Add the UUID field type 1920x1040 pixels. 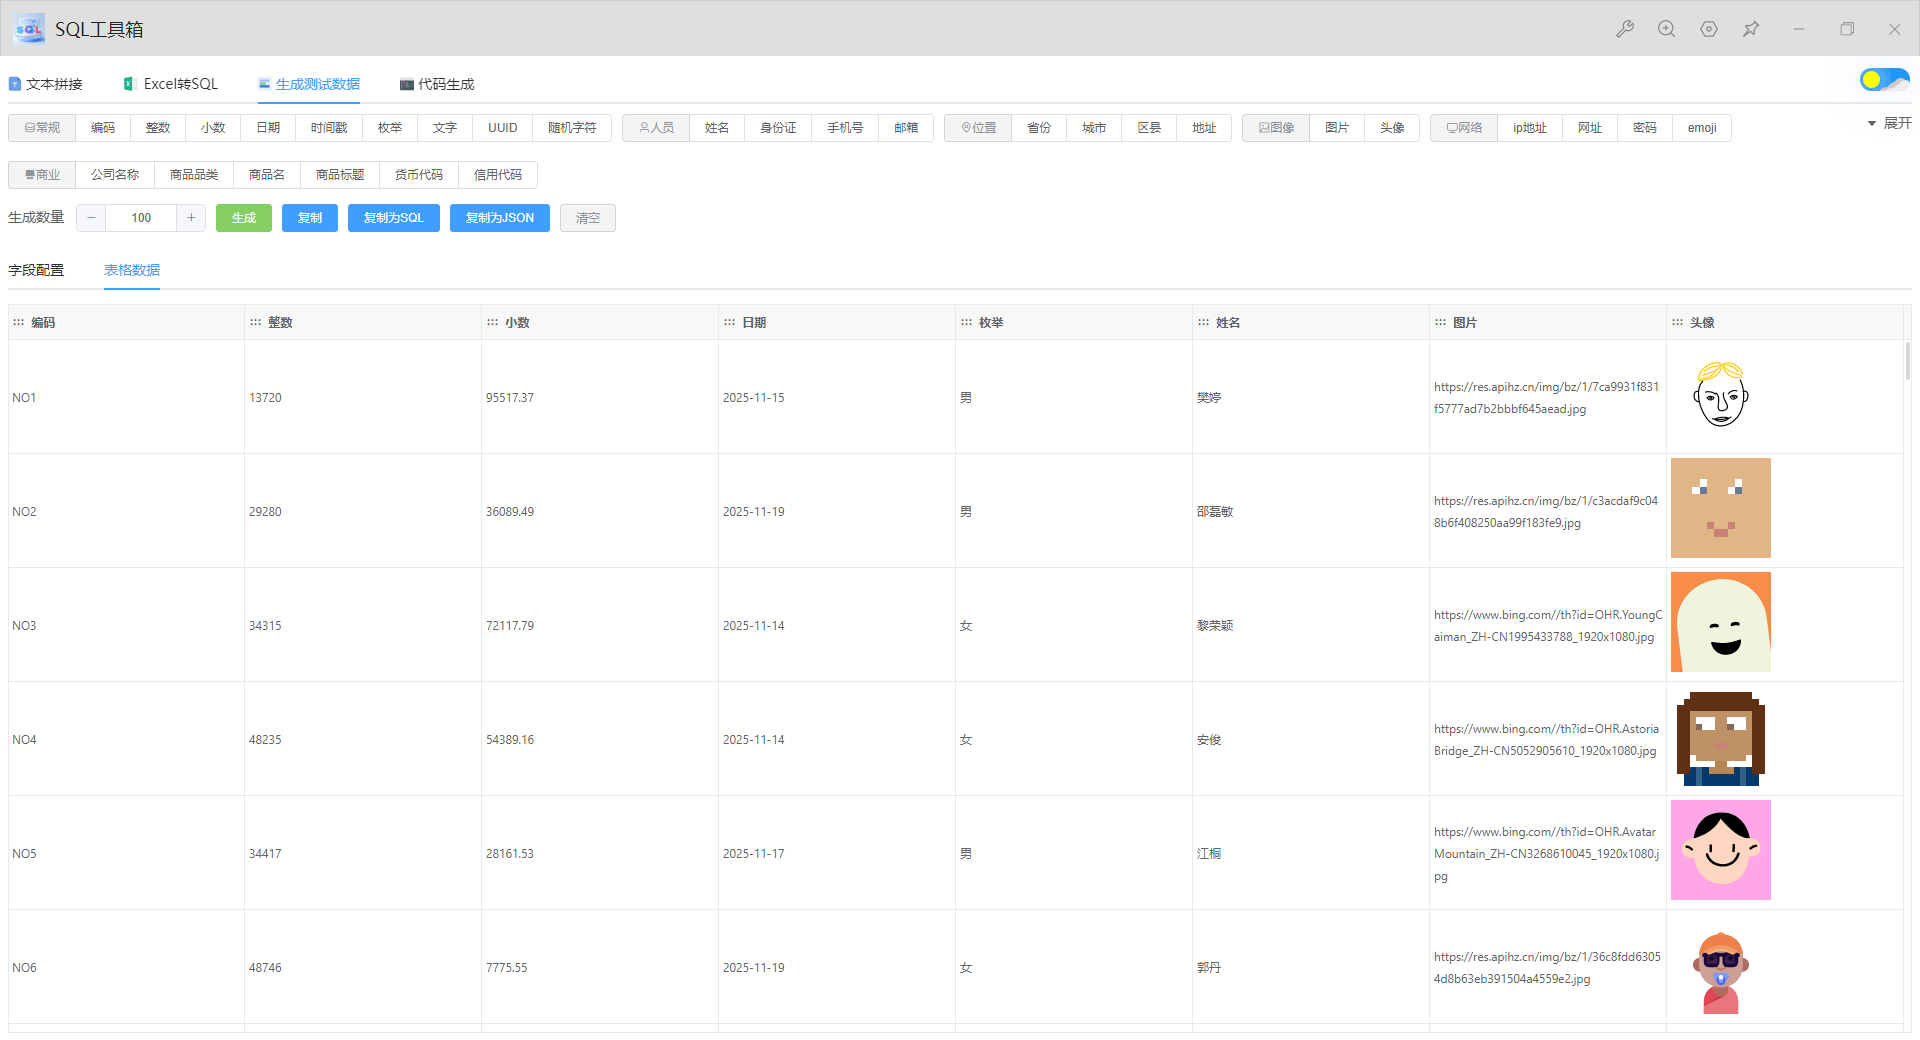pos(502,128)
